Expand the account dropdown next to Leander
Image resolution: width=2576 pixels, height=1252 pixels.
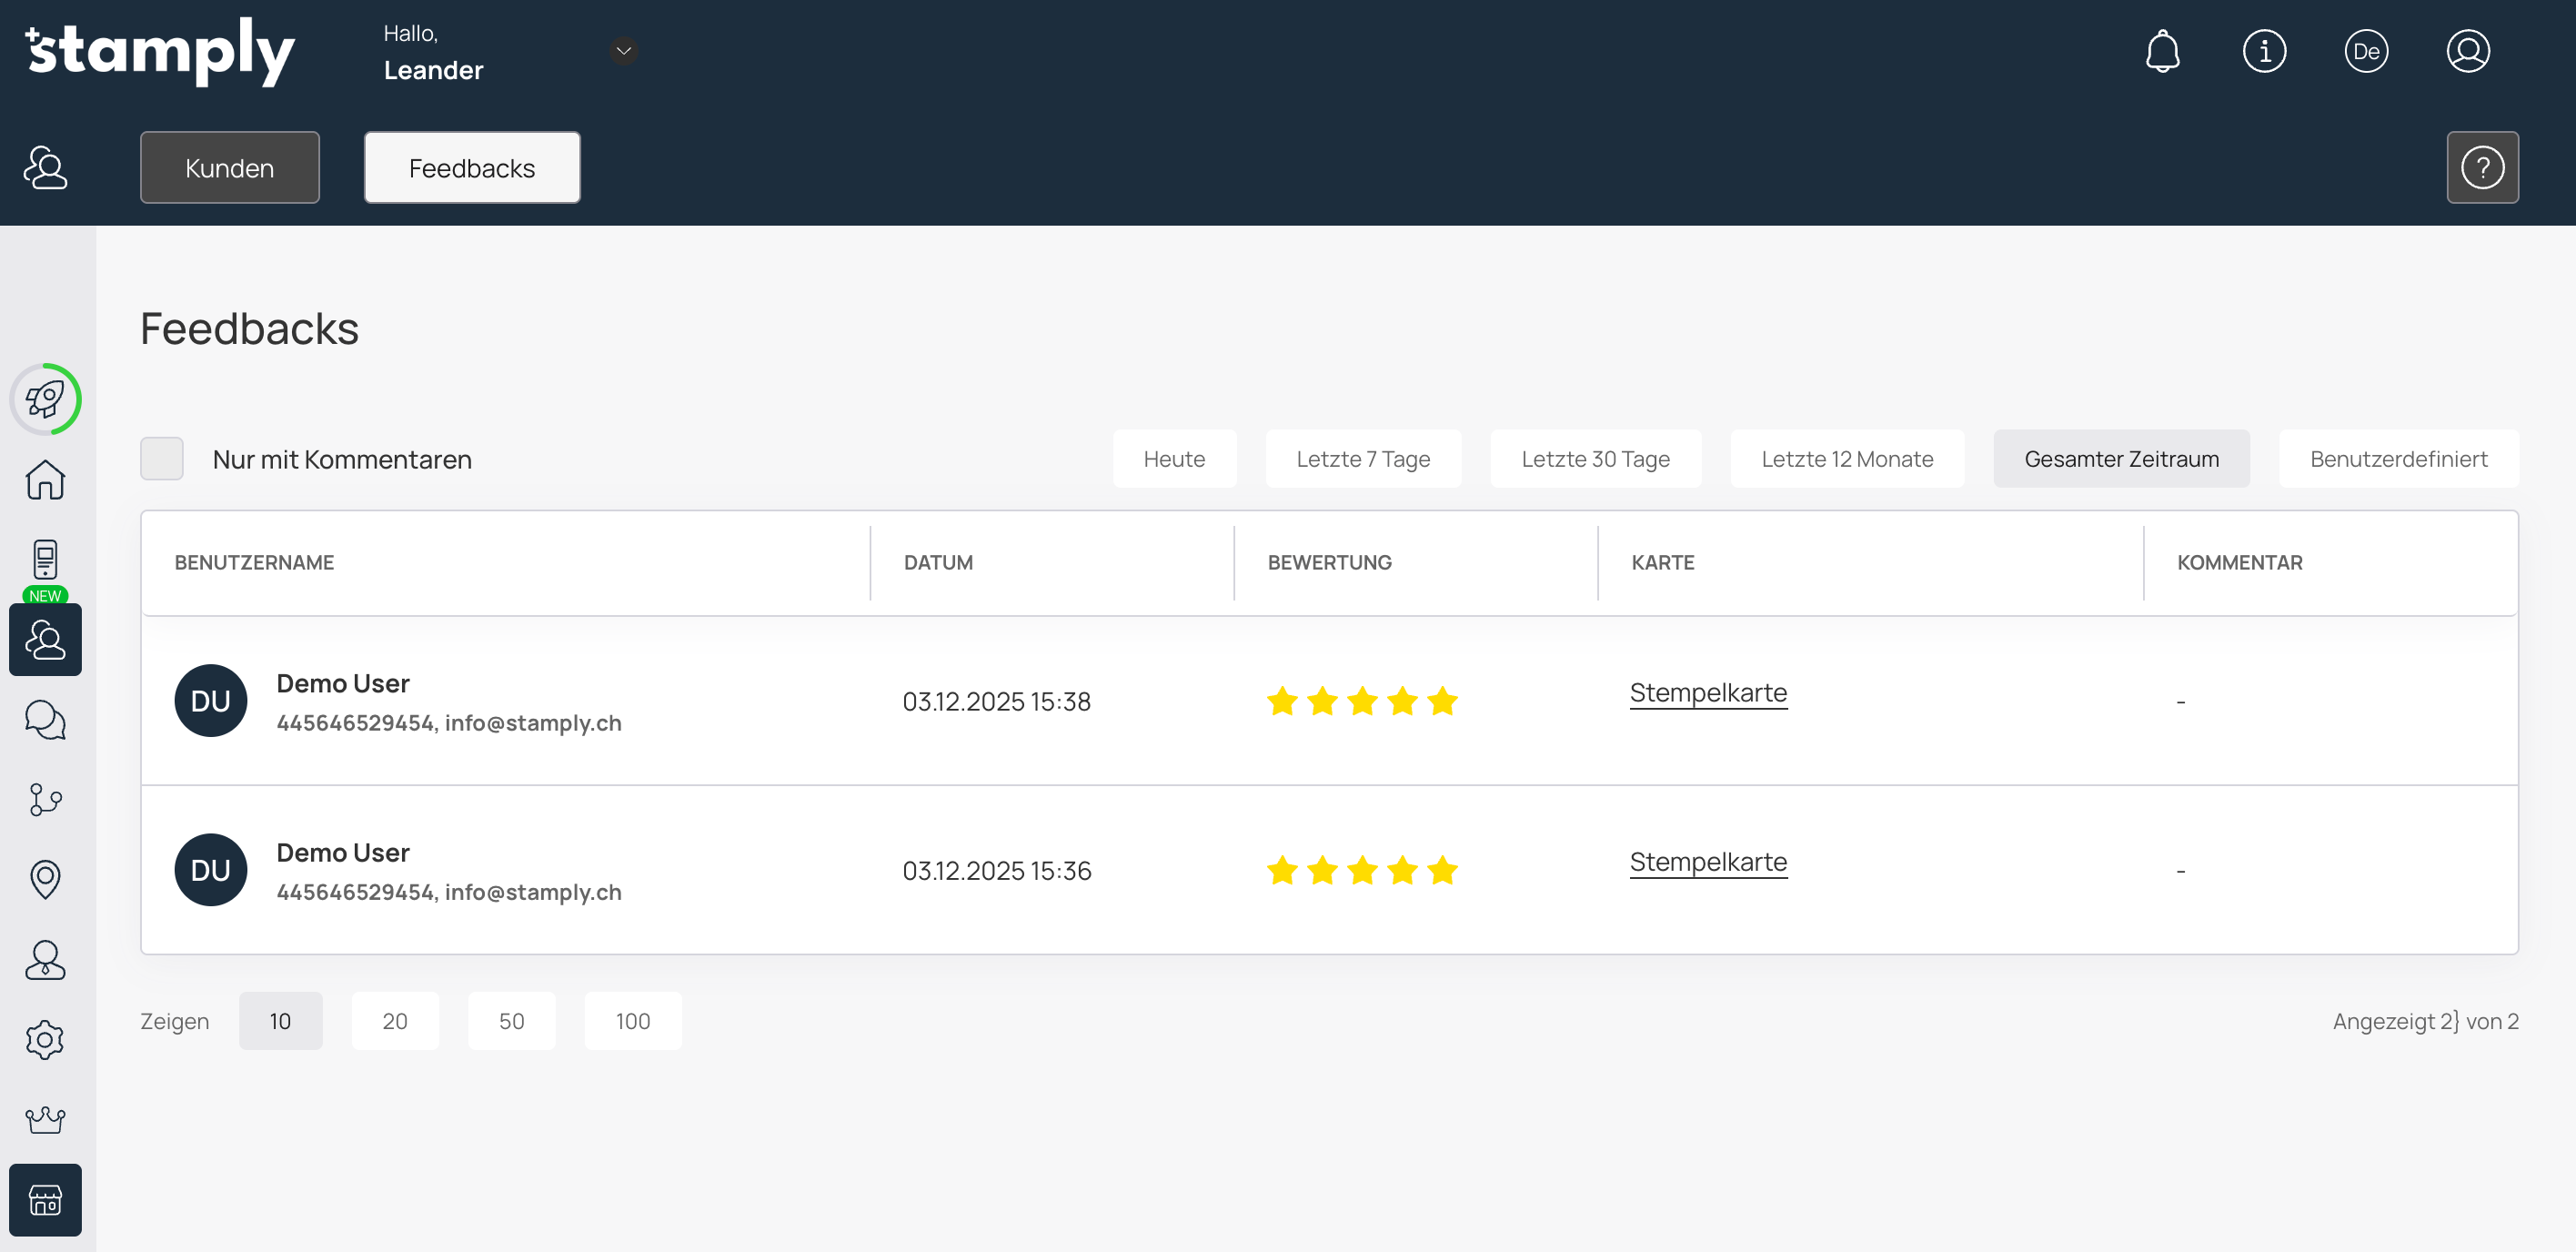(x=623, y=51)
